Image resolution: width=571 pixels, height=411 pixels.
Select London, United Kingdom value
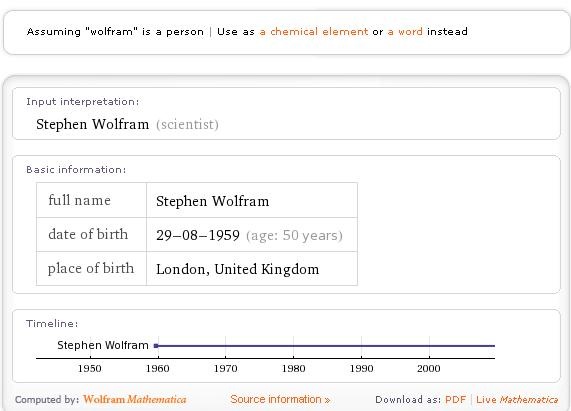pos(237,269)
